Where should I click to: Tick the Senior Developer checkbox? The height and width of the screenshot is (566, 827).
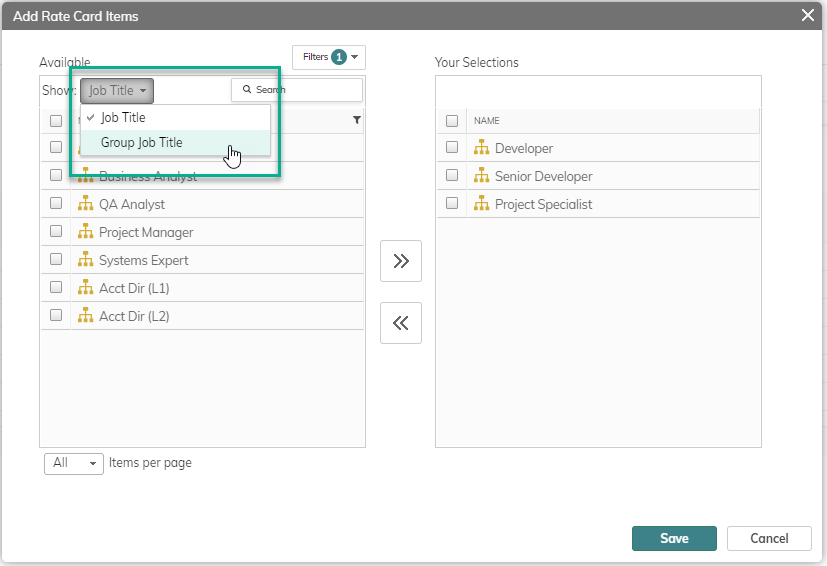452,175
